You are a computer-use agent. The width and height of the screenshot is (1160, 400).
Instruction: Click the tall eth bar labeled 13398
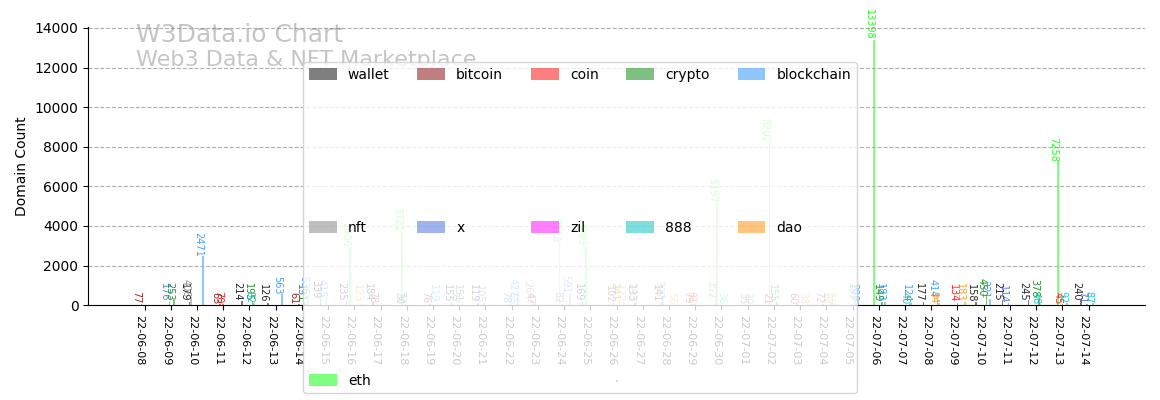874,170
